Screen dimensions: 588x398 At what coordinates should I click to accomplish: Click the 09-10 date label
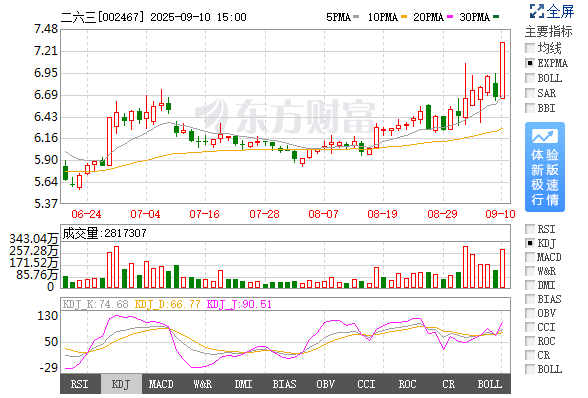pyautogui.click(x=501, y=214)
